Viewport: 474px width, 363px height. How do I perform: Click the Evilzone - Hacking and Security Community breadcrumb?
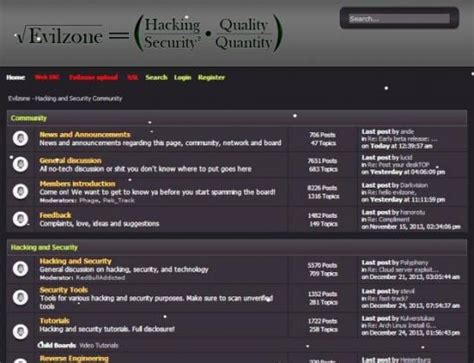pos(65,98)
